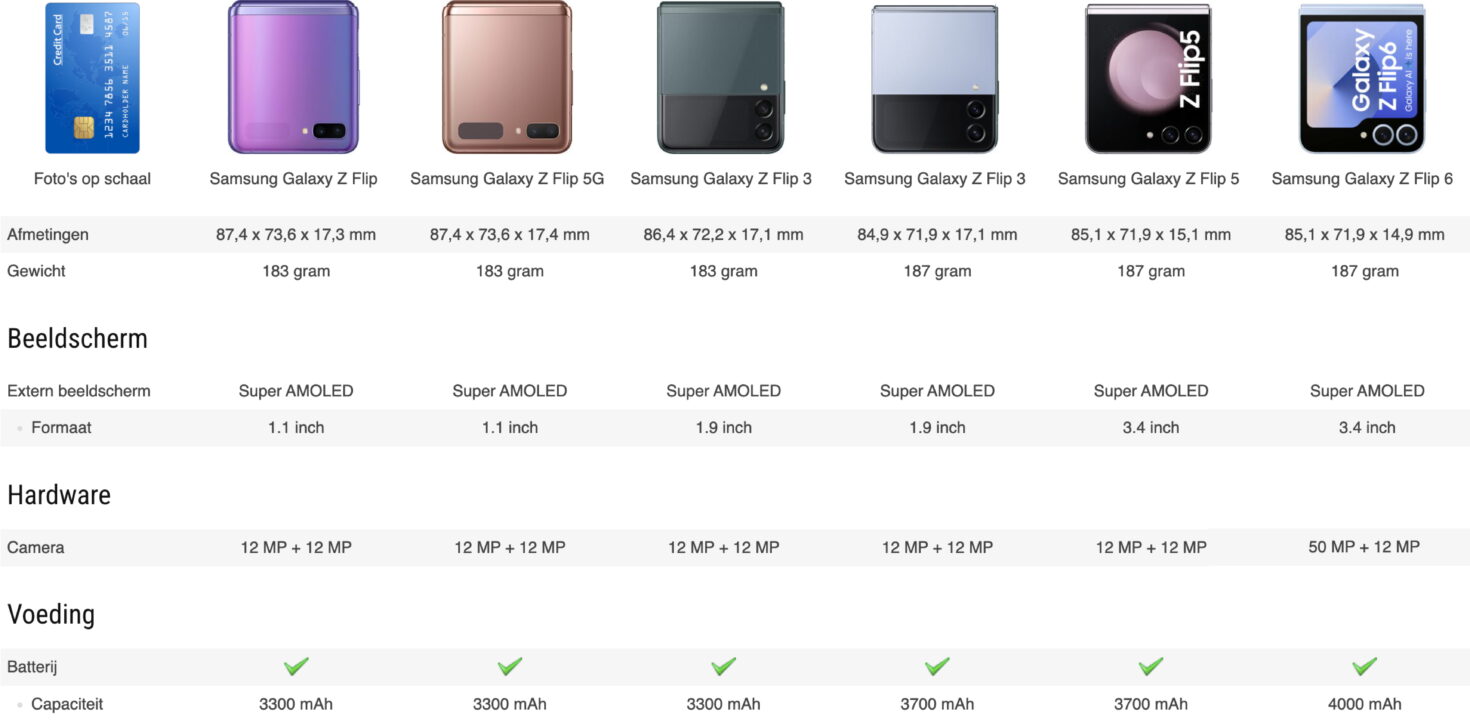Viewport: 1470px width, 723px height.
Task: Click the Beeldscherm section heading
Action: 77,338
